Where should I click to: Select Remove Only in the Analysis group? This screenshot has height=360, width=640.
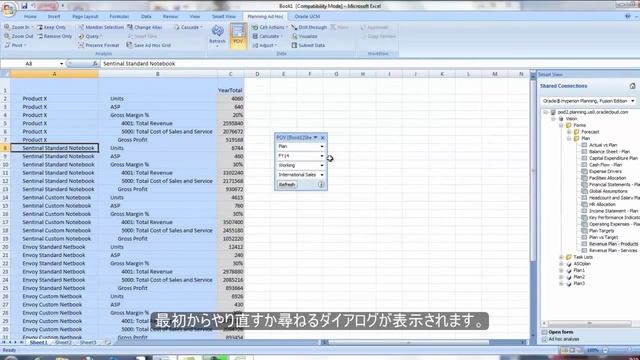(54, 36)
